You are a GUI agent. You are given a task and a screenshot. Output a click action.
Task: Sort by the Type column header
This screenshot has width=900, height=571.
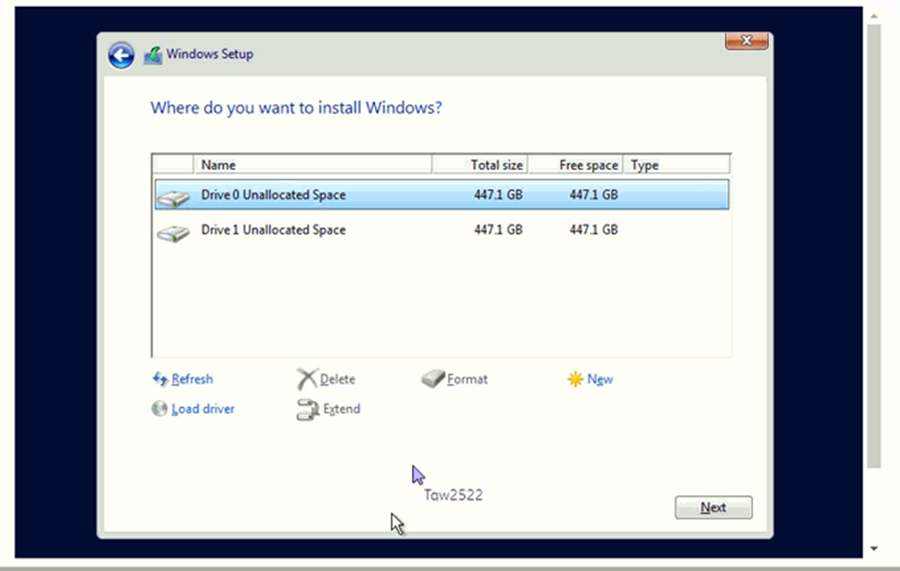point(677,165)
